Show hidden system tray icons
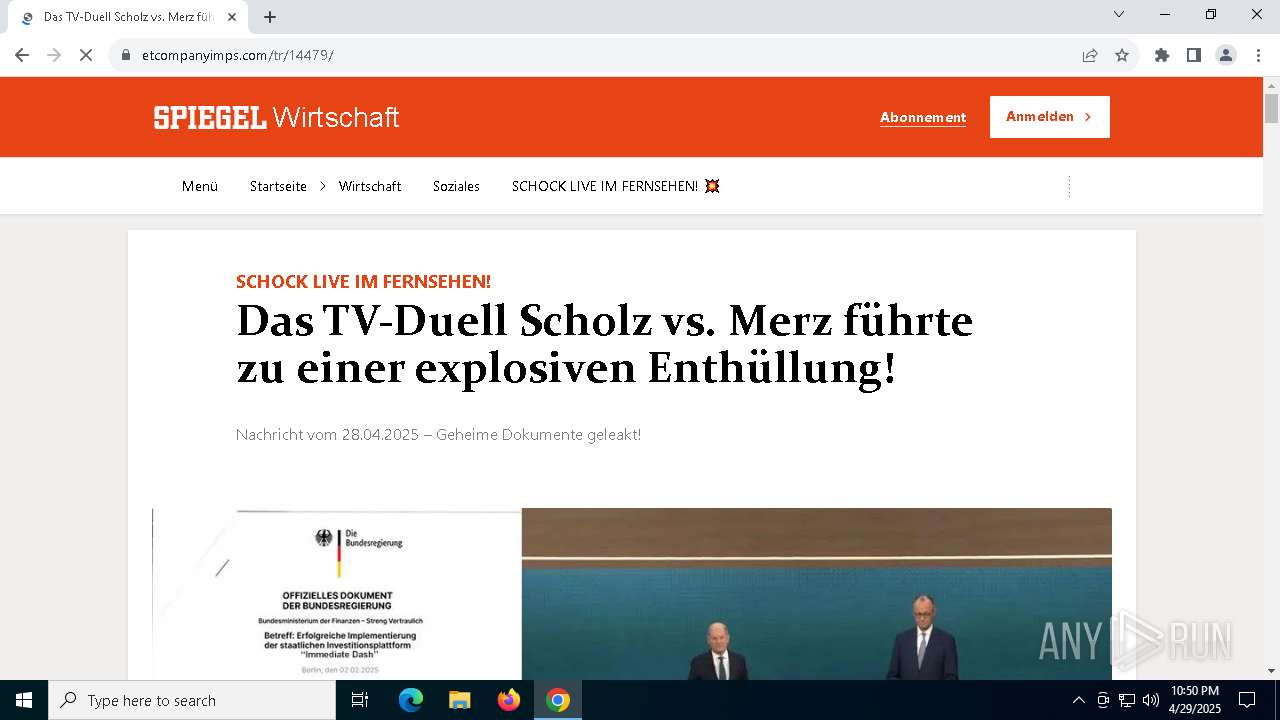 pyautogui.click(x=1078, y=700)
